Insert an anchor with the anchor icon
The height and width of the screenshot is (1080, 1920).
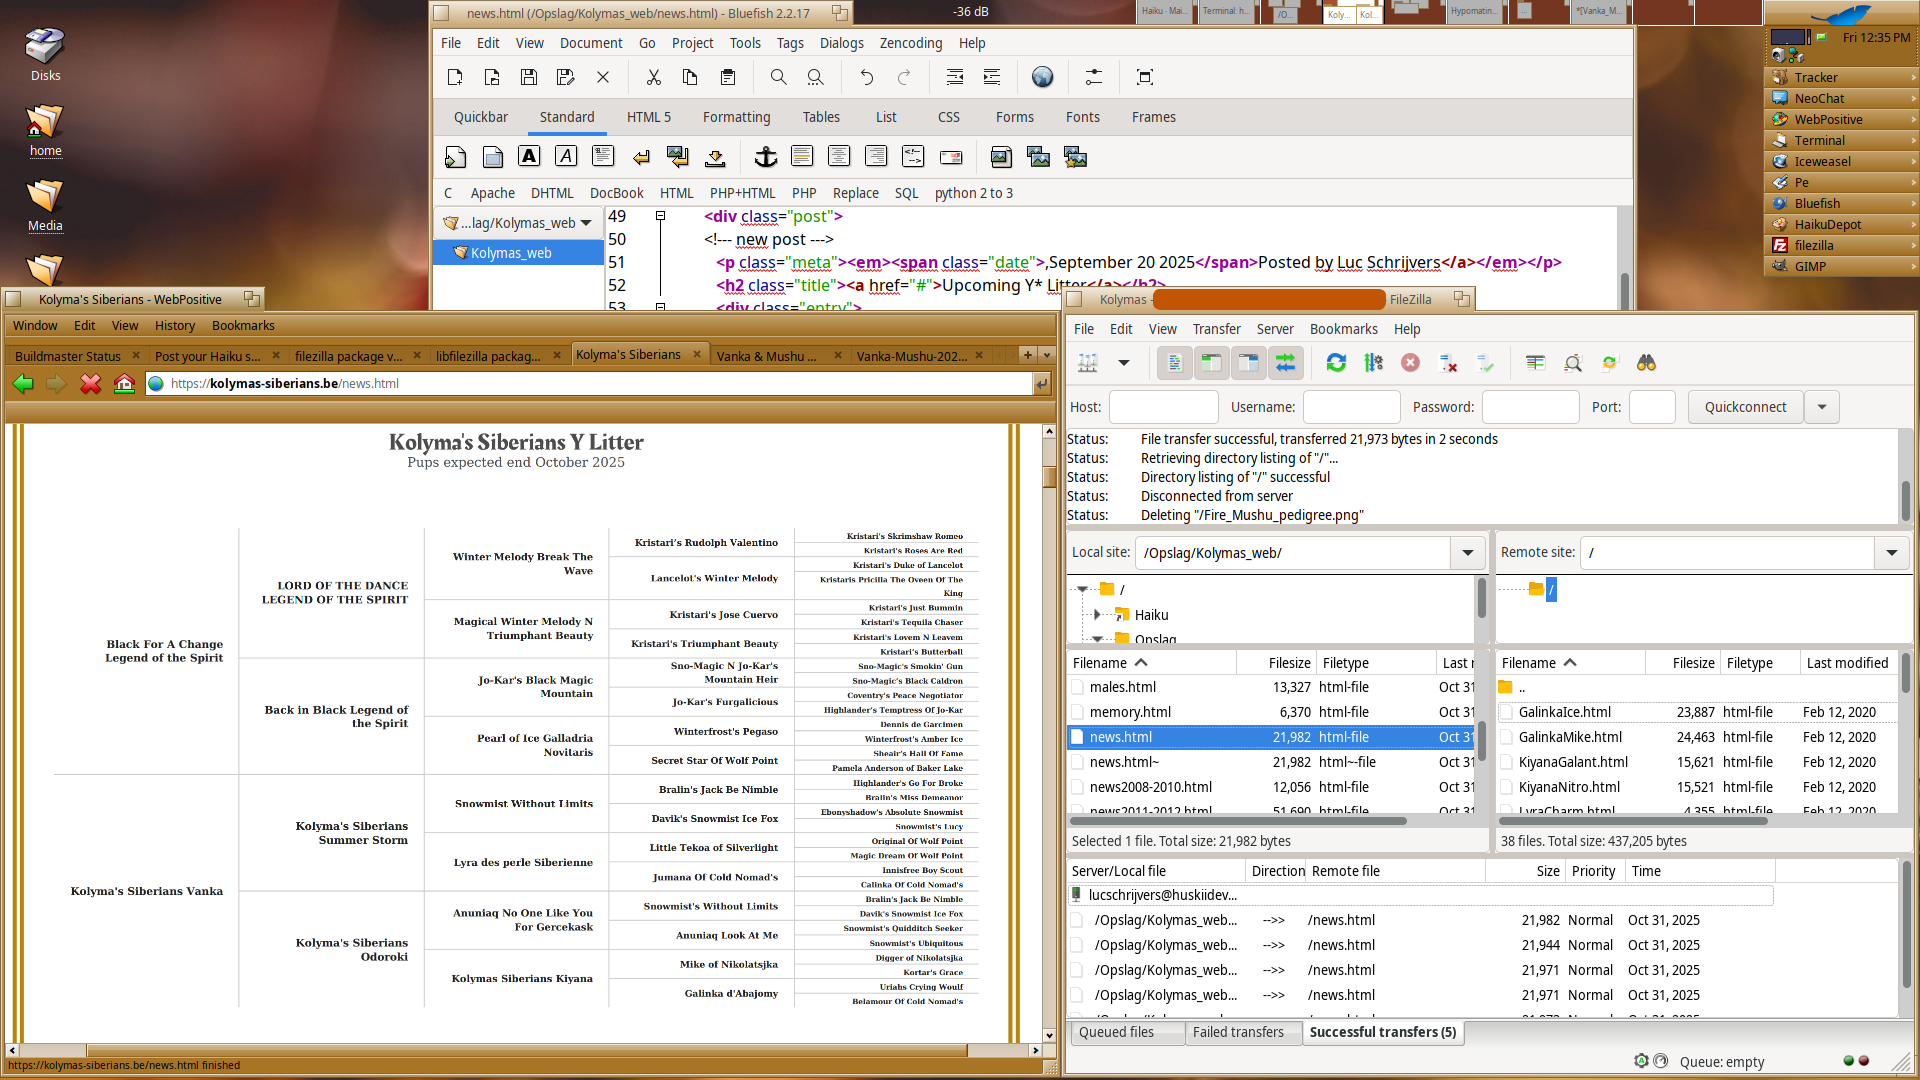(765, 156)
